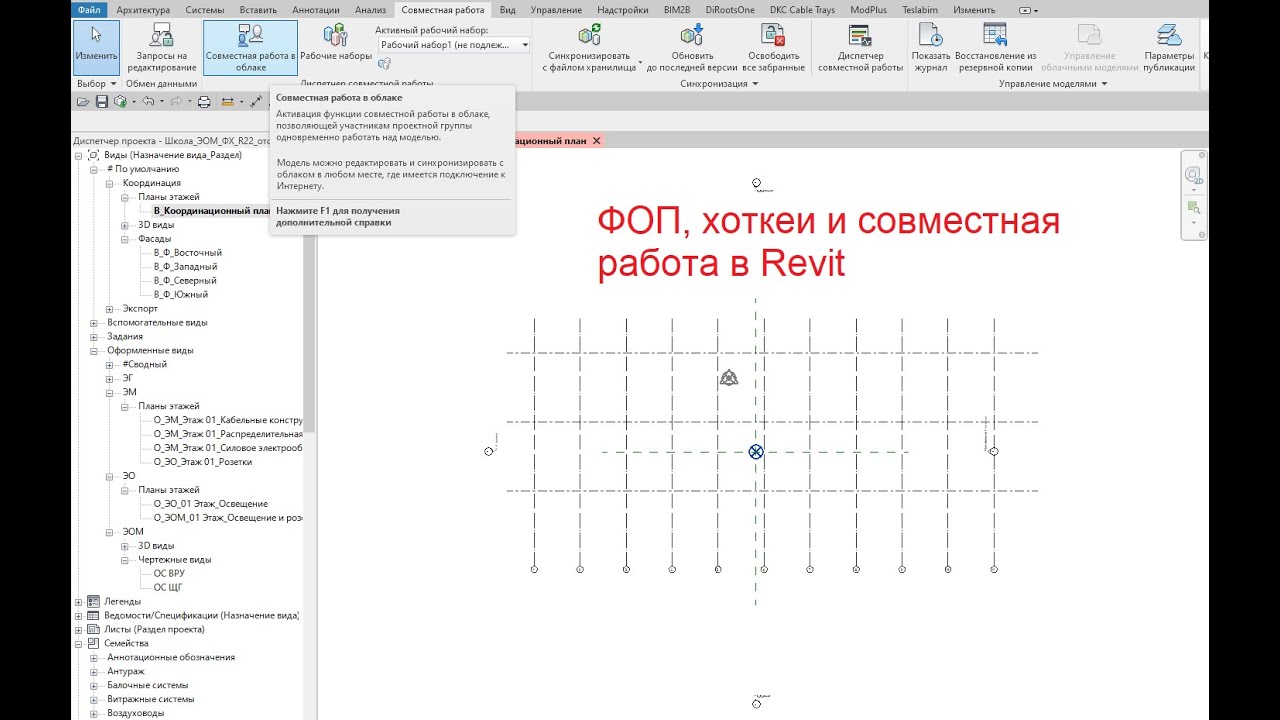
Task: Click Управление облачными моделями icon
Action: pos(1089,47)
